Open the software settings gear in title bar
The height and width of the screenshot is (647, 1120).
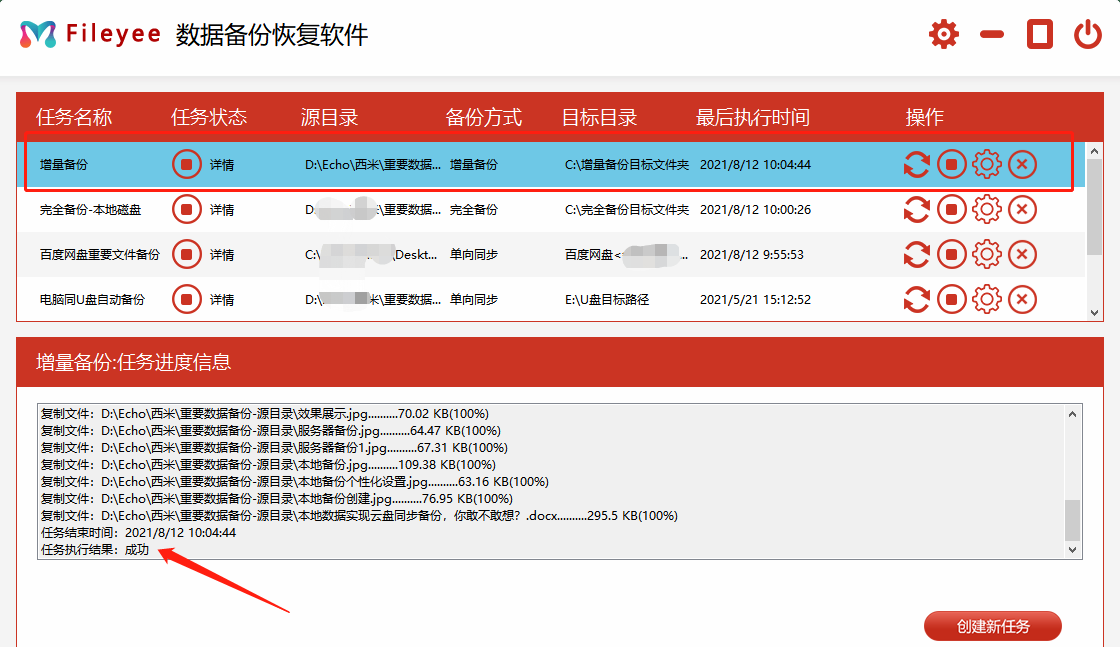(x=943, y=32)
